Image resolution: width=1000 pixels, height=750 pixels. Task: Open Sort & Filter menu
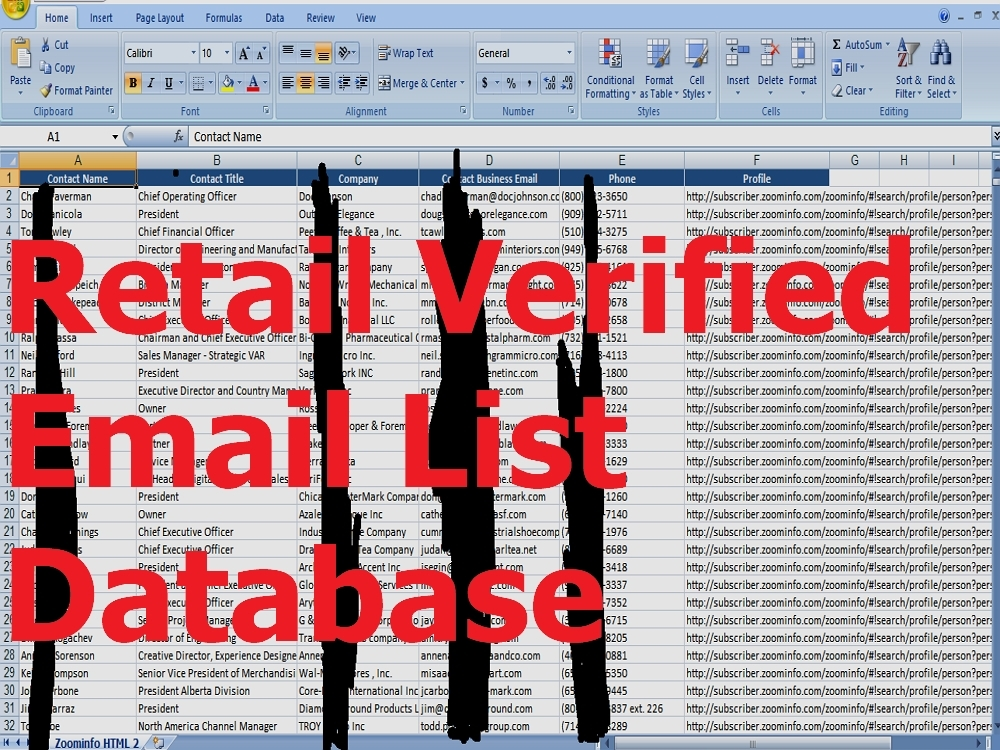click(x=908, y=68)
